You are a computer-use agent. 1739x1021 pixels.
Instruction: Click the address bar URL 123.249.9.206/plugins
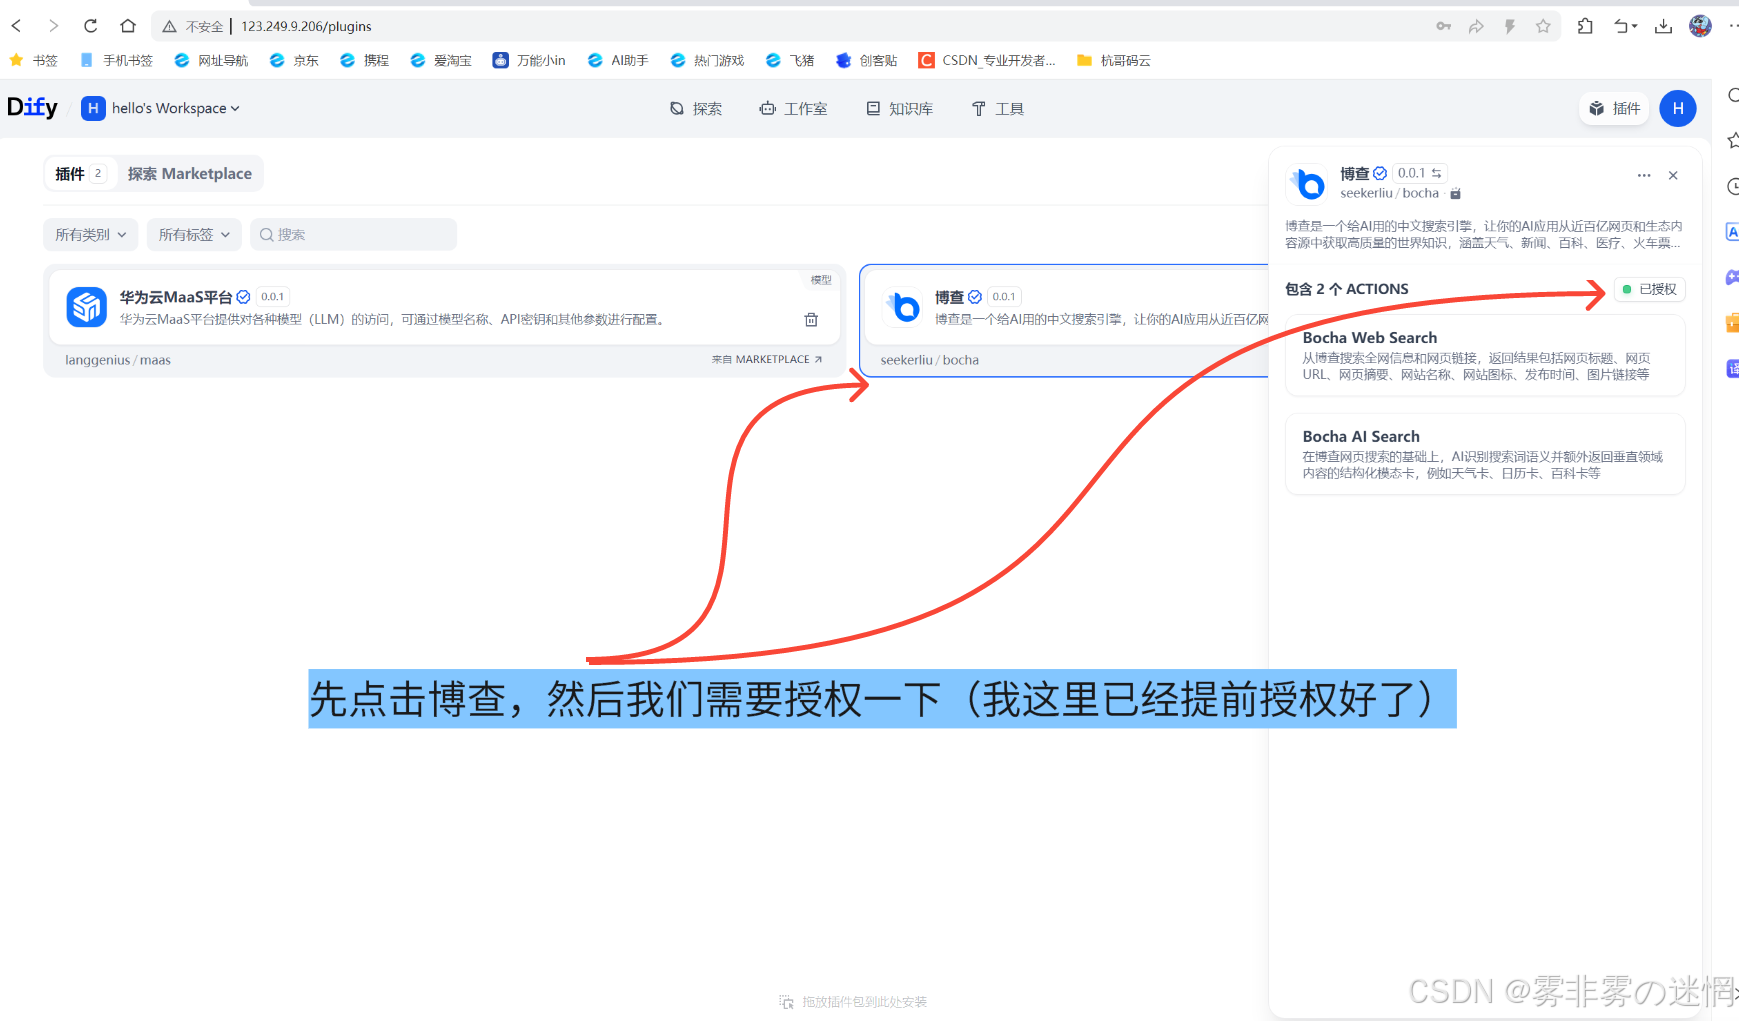pos(306,27)
